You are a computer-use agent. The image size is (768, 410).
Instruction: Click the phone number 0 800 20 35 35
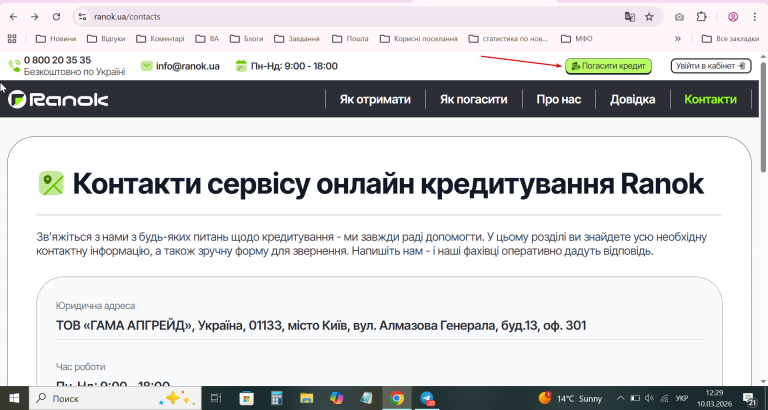pyautogui.click(x=57, y=60)
